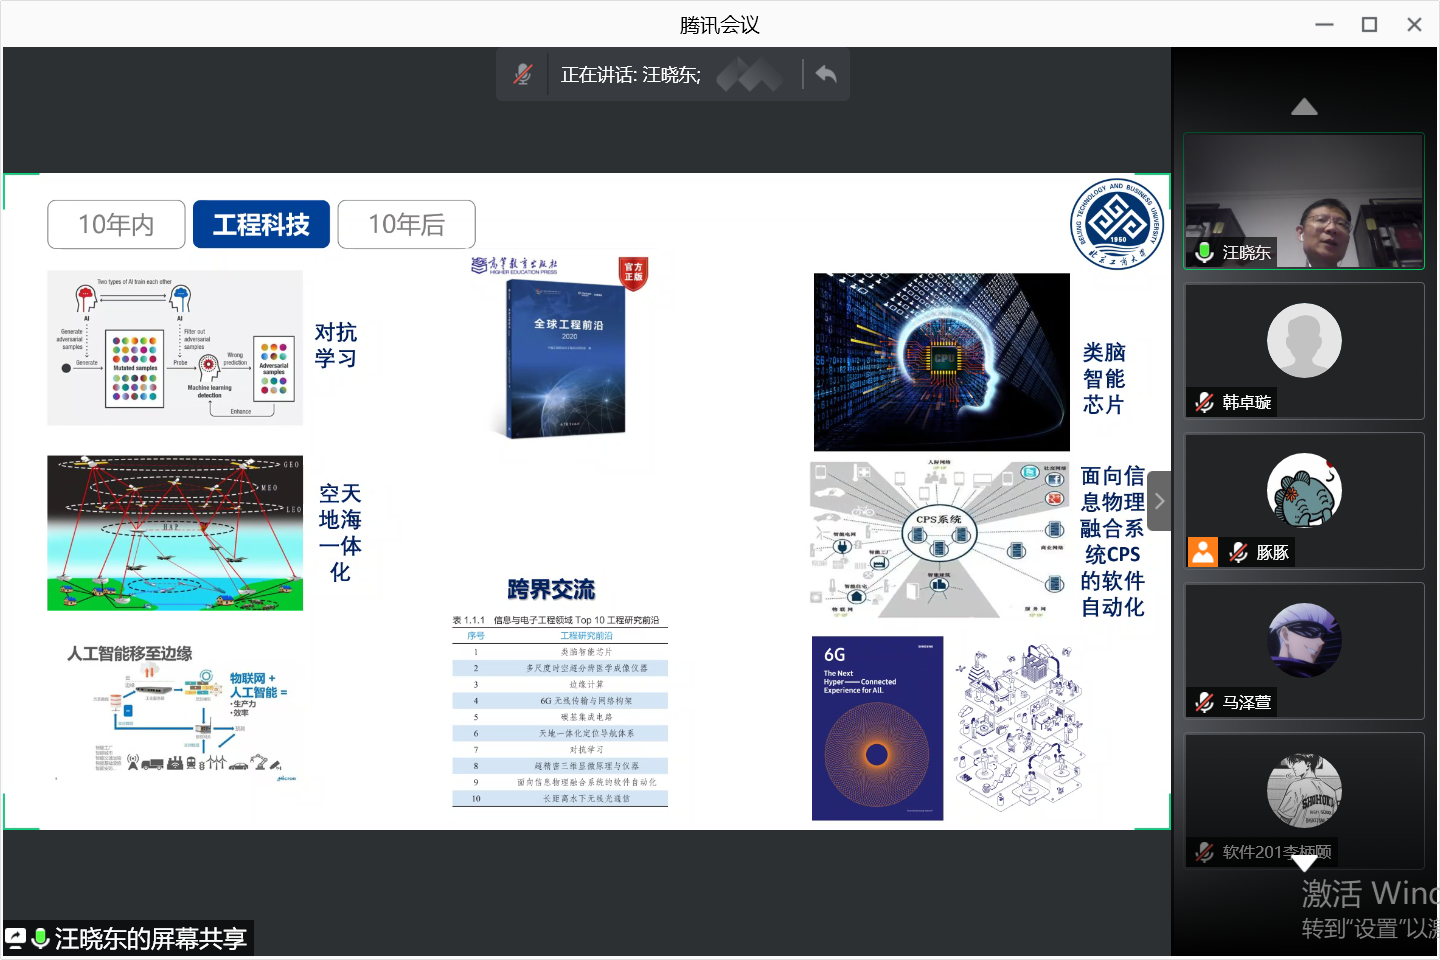Viewport: 1440px width, 960px height.
Task: Maximize the 腾讯会议 window
Action: (x=1369, y=25)
